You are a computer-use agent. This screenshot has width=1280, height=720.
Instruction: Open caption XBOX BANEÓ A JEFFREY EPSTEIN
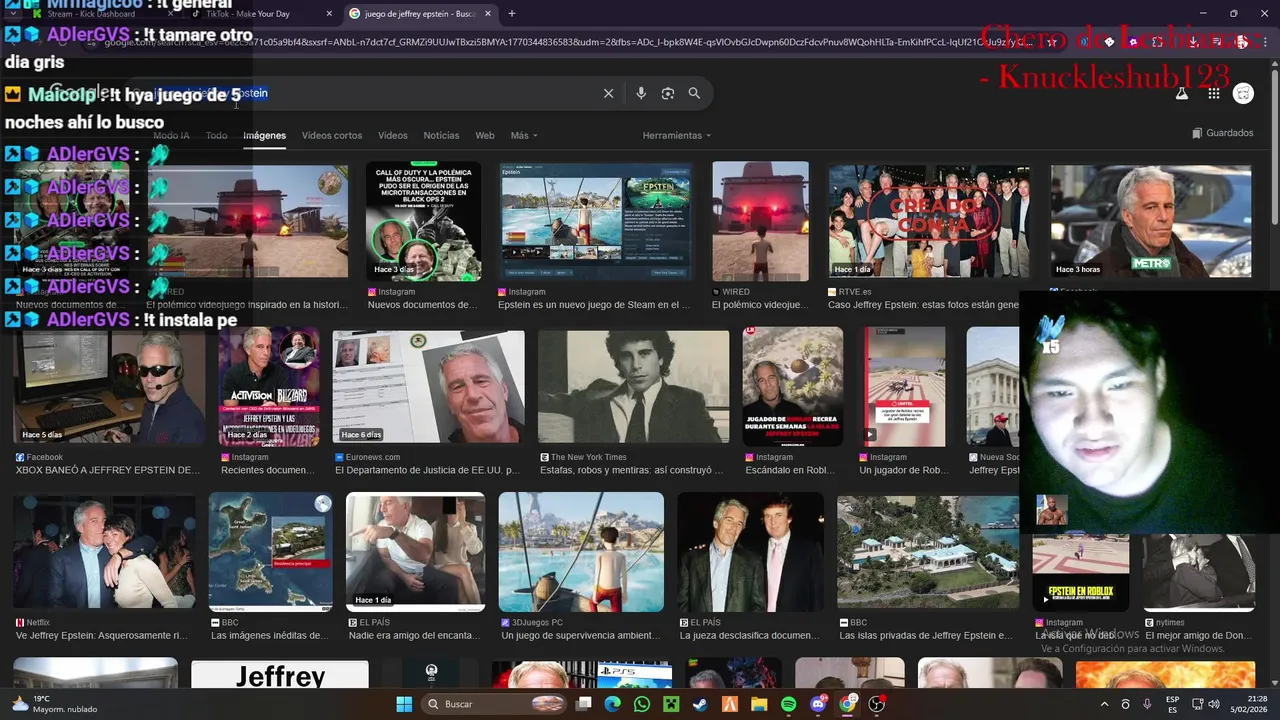point(107,470)
